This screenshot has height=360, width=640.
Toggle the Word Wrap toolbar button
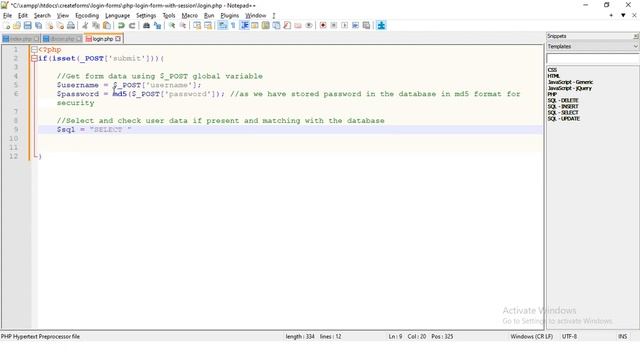tap(222, 25)
